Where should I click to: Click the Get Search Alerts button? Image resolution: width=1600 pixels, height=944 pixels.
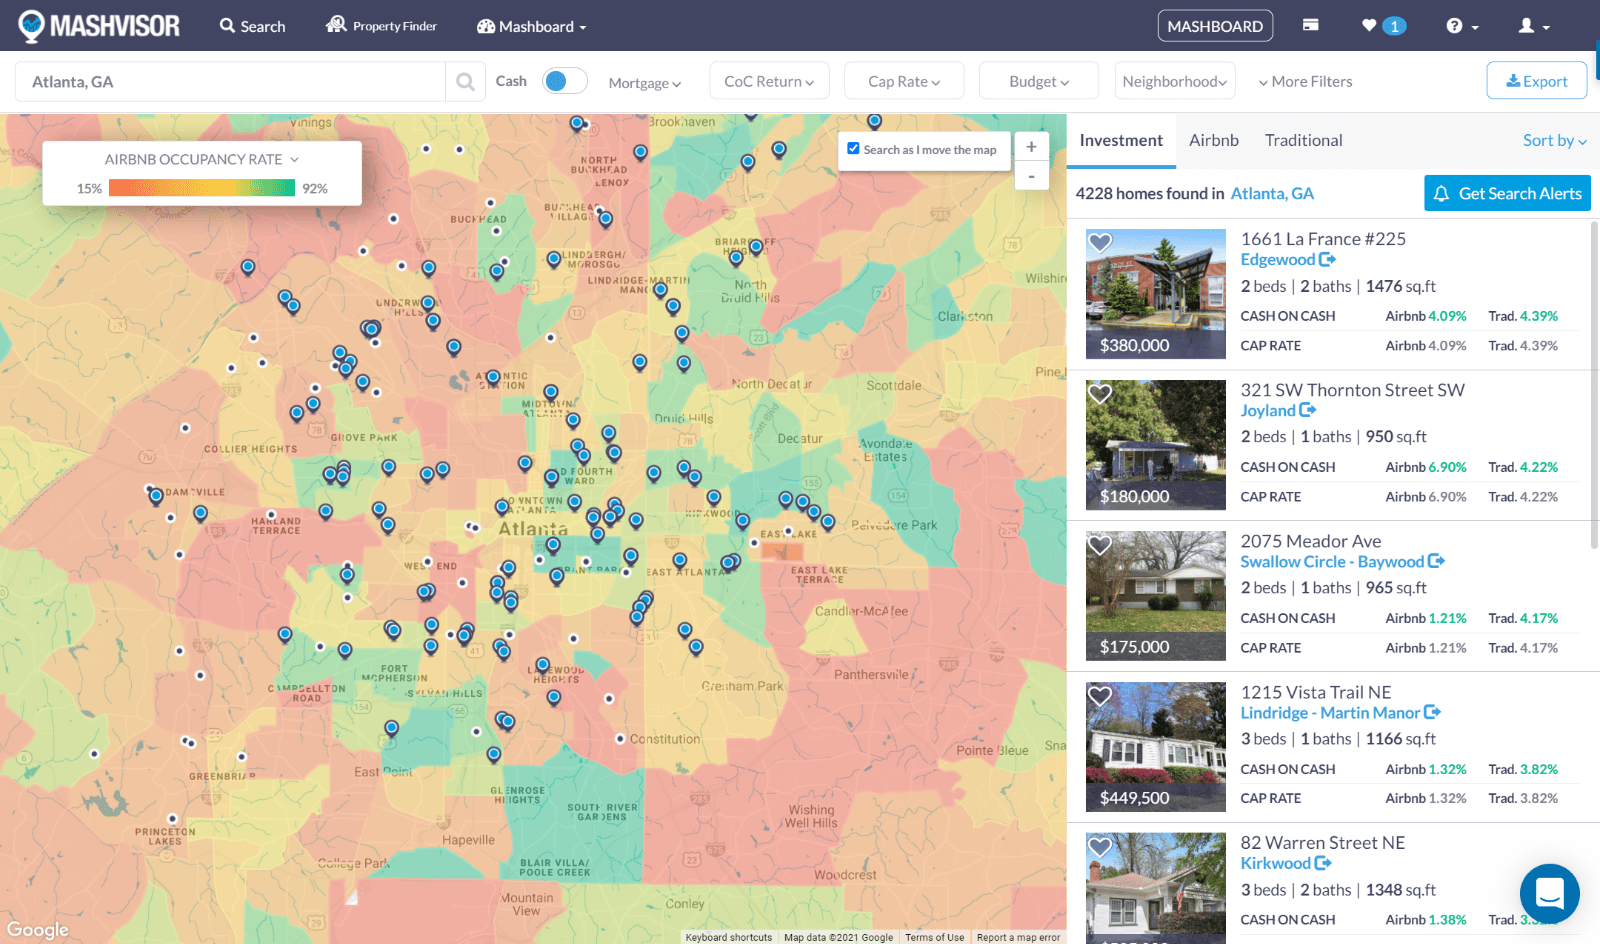point(1507,193)
